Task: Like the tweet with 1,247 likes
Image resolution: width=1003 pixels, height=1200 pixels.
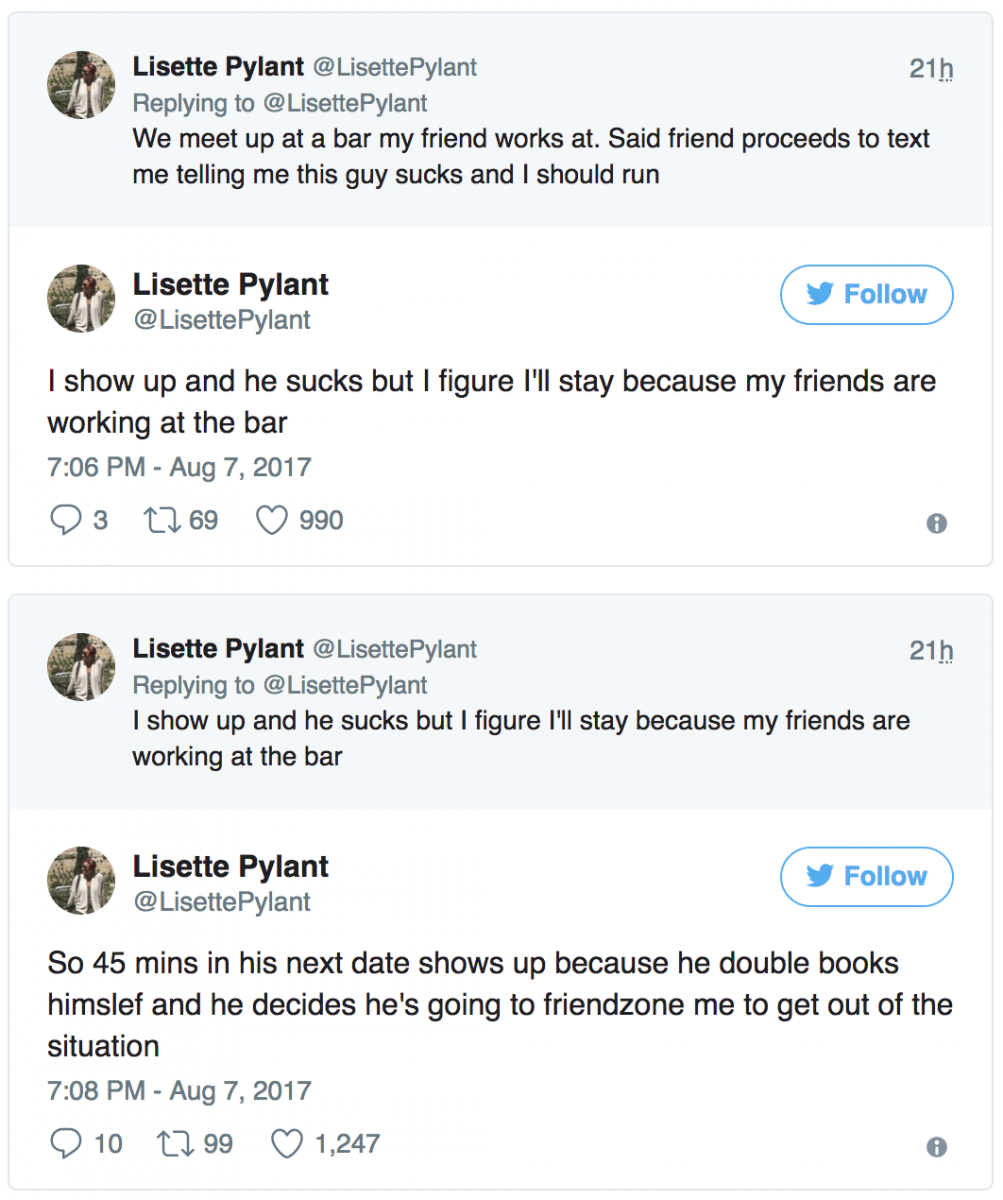Action: (287, 1143)
